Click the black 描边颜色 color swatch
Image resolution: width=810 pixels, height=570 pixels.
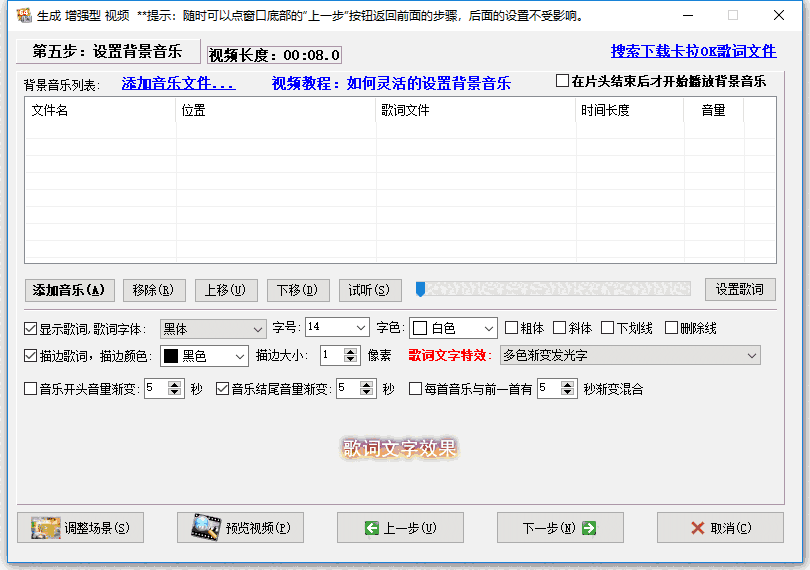point(171,356)
